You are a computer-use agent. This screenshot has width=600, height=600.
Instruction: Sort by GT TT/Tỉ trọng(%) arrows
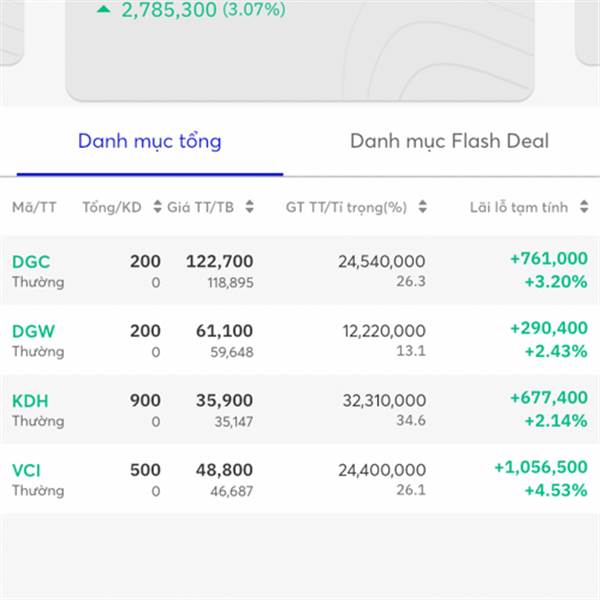coord(422,207)
